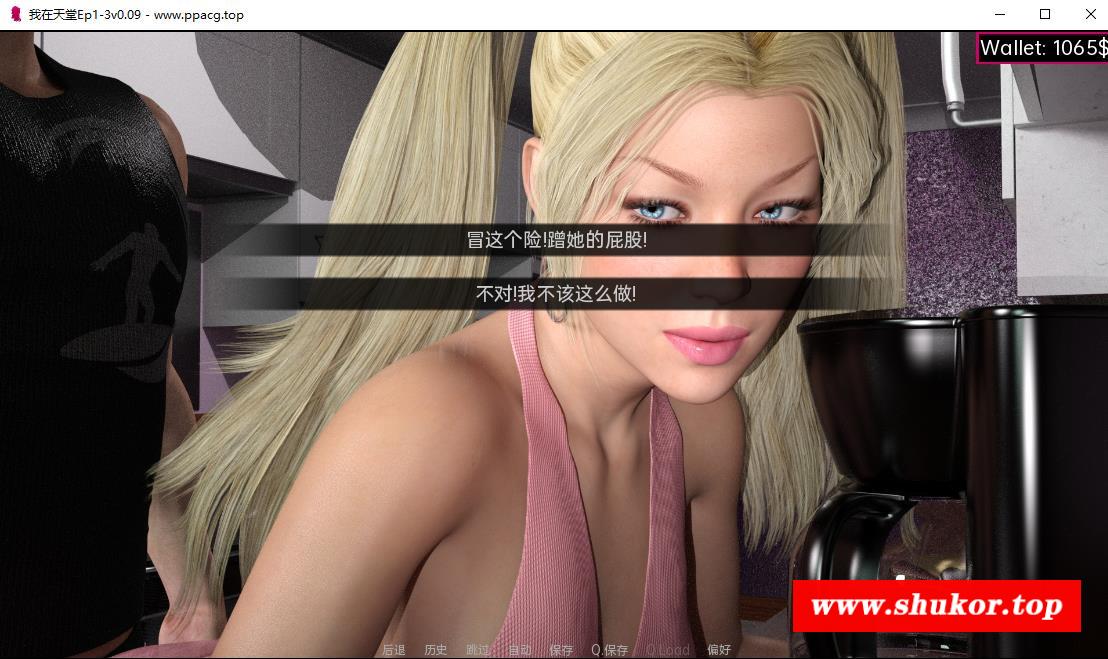Toggle 自动 auto-forward mode
This screenshot has width=1108, height=659.
[x=519, y=650]
